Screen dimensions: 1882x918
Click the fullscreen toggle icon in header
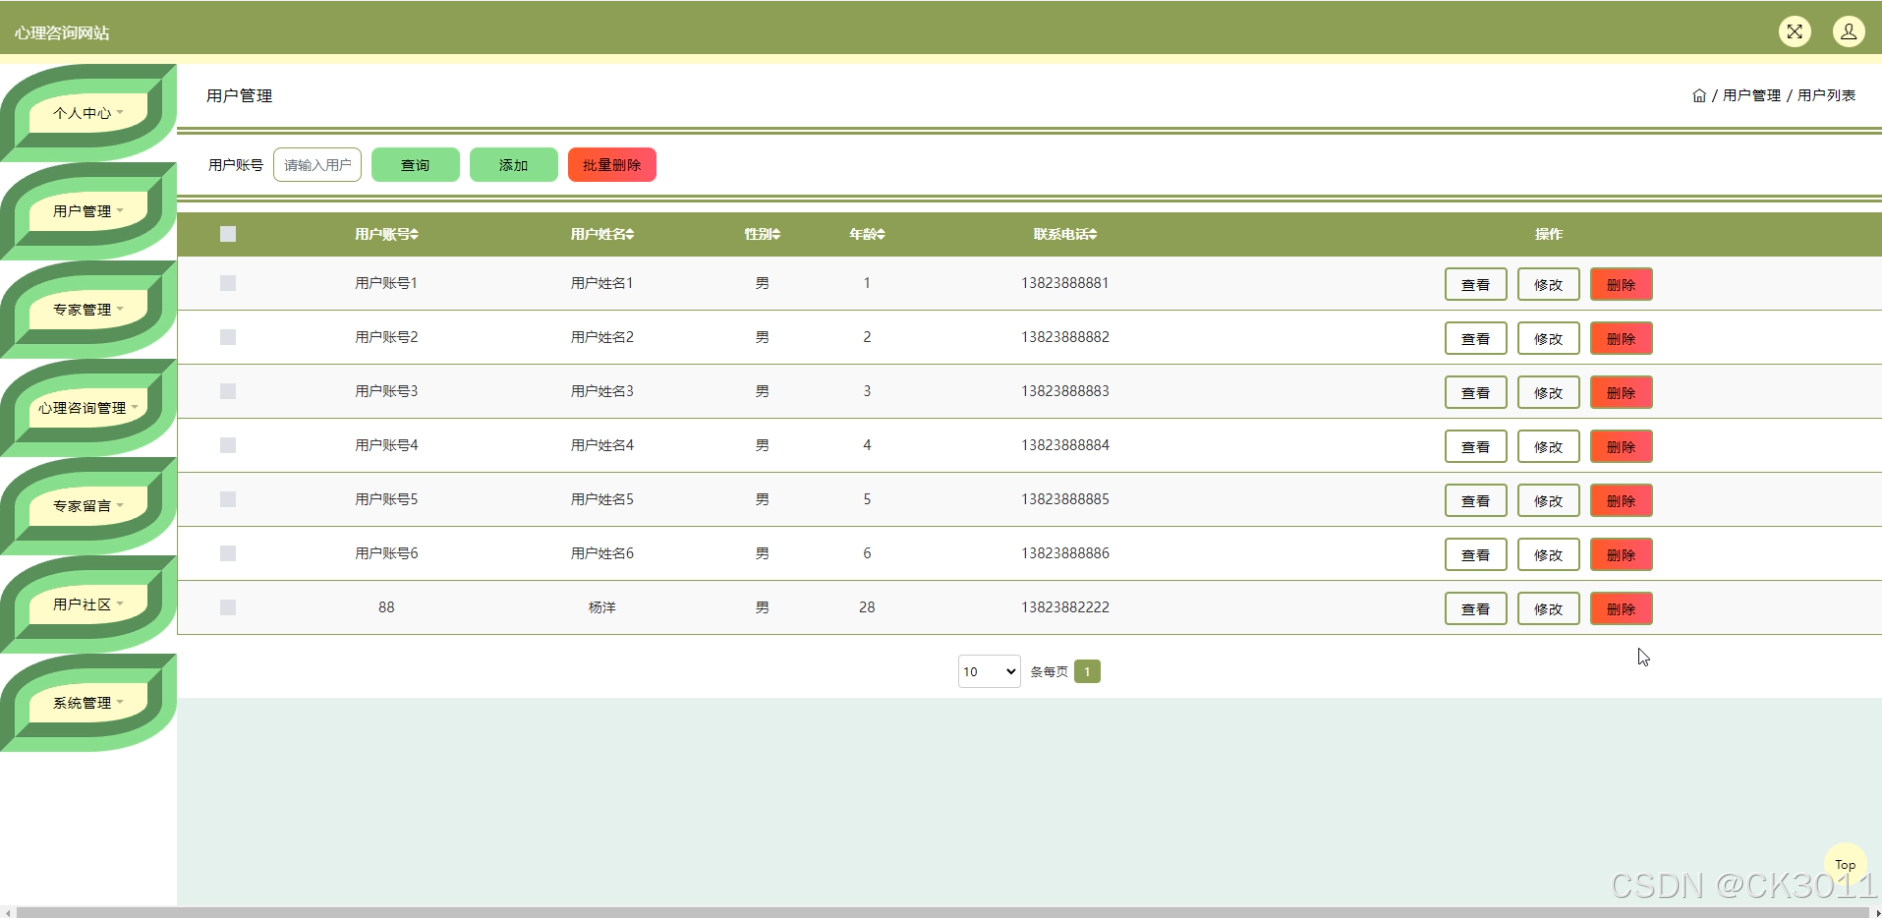pyautogui.click(x=1794, y=31)
